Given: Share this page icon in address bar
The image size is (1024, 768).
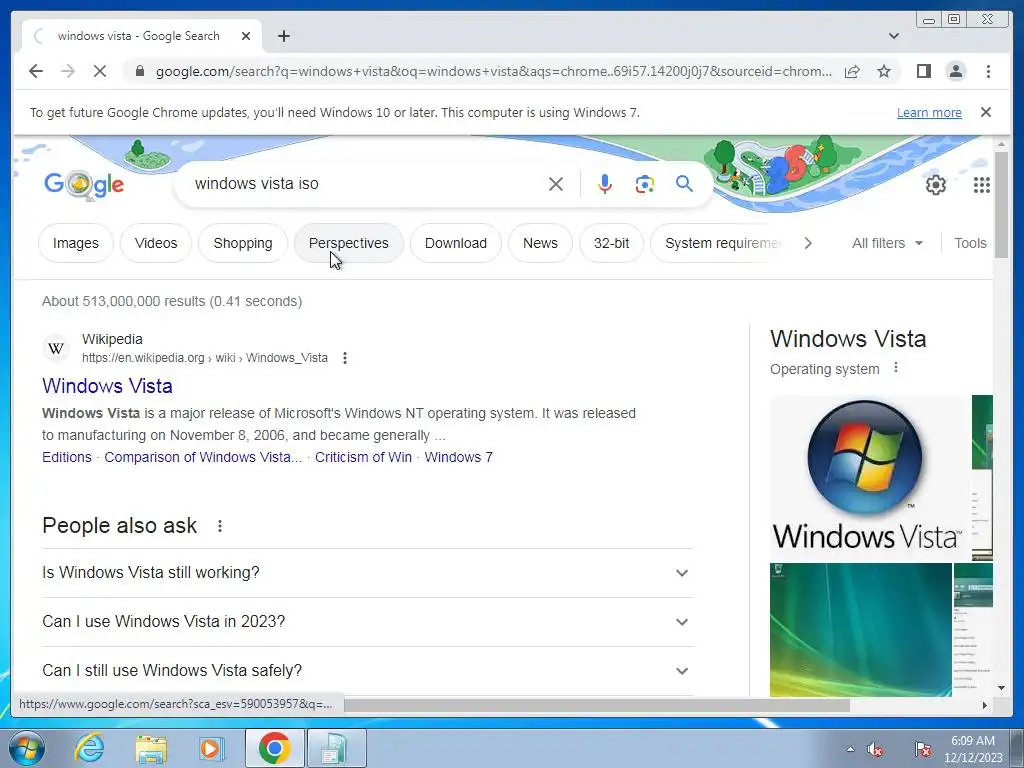Looking at the screenshot, I should click(x=852, y=71).
